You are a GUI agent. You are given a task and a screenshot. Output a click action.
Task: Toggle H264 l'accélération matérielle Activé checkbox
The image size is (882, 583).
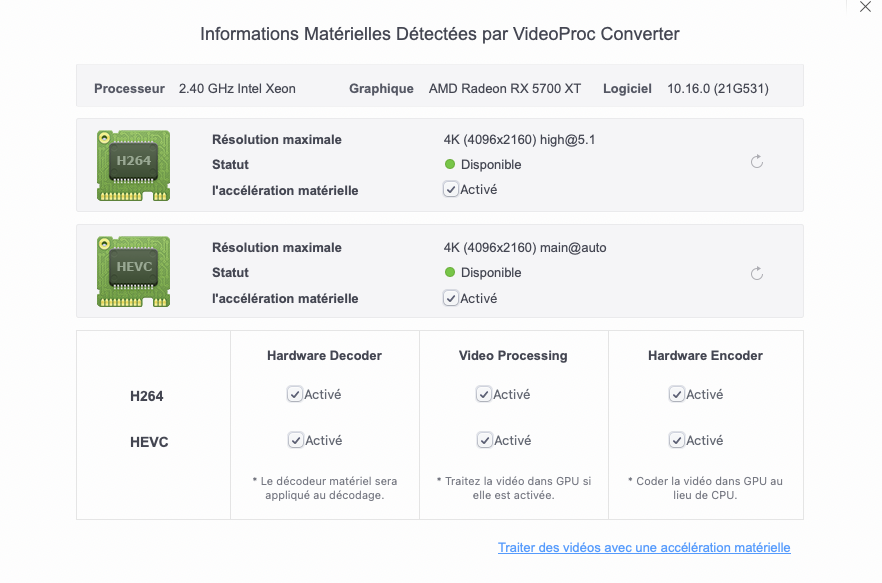451,190
